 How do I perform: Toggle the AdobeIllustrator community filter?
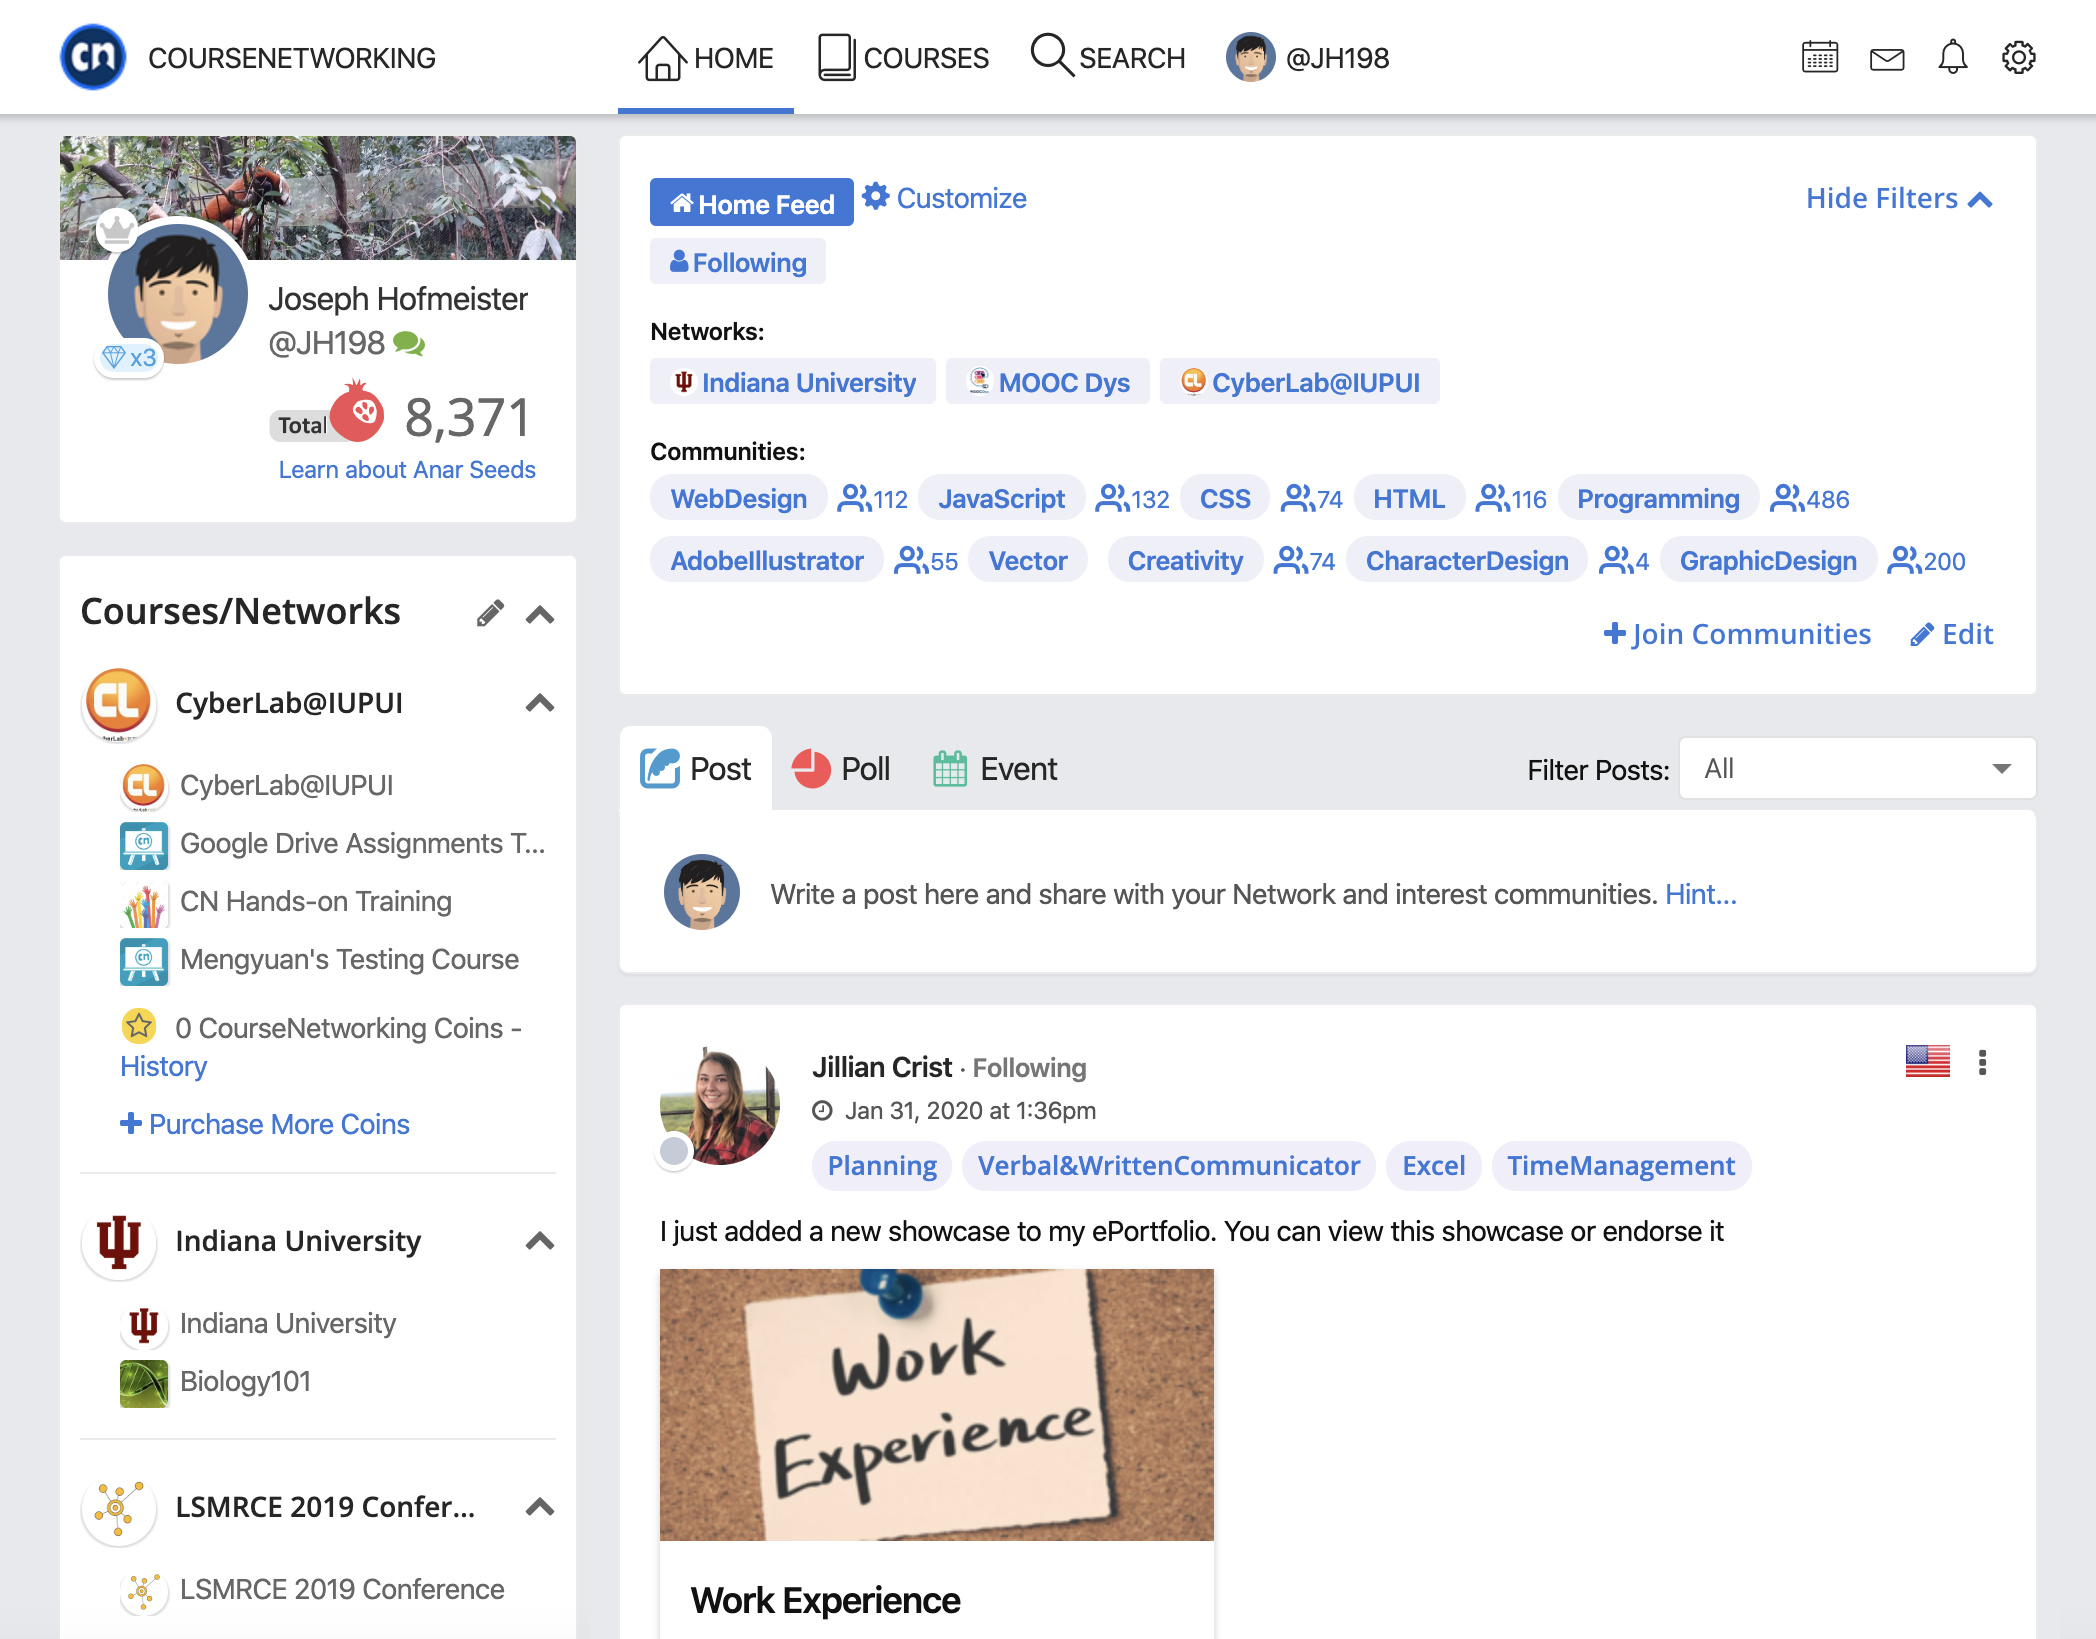766,560
